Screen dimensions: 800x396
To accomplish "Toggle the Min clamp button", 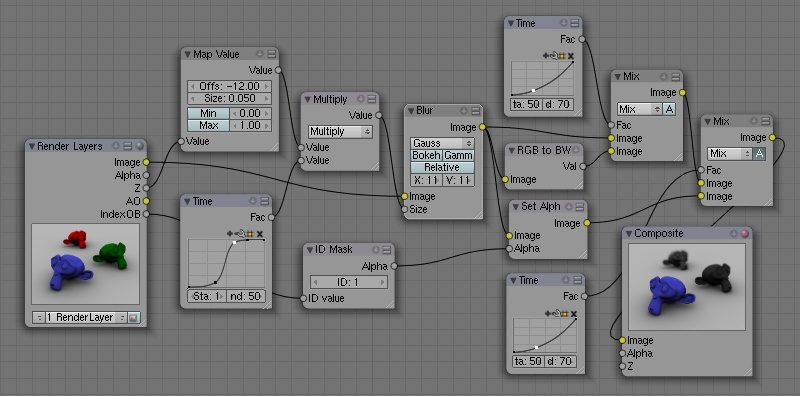I will coord(208,113).
